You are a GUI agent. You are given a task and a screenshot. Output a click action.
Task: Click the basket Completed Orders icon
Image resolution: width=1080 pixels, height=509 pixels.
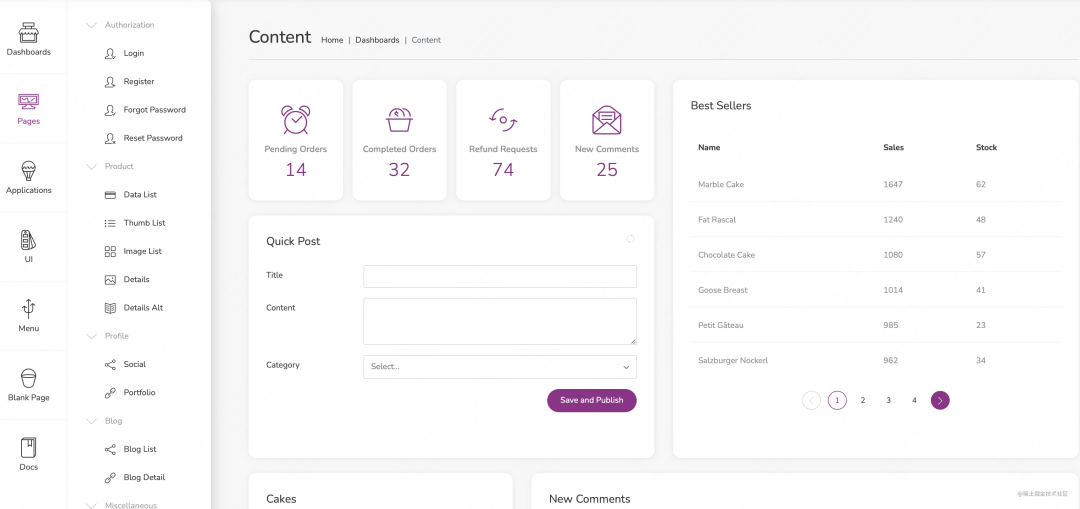tap(399, 120)
